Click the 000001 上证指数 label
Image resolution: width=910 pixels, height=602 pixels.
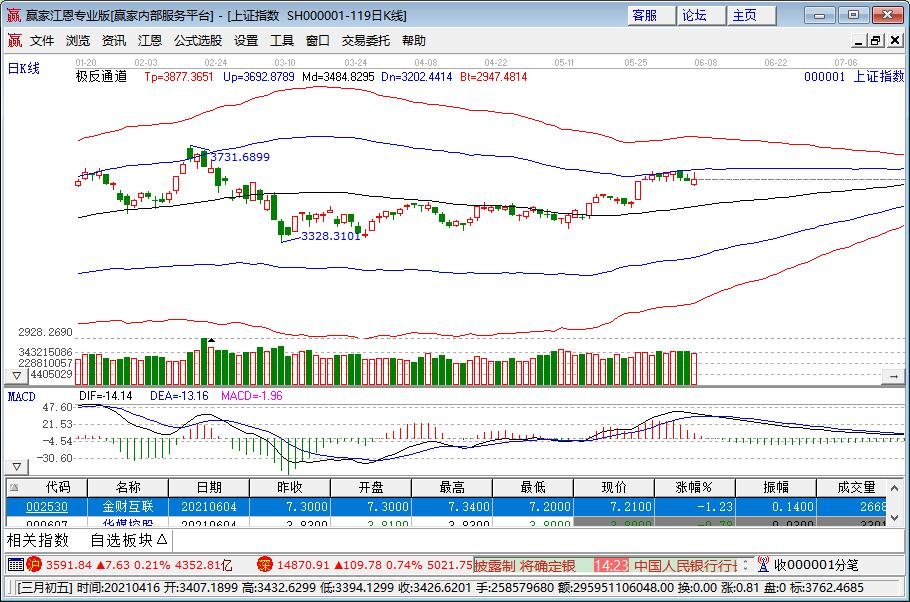(854, 76)
